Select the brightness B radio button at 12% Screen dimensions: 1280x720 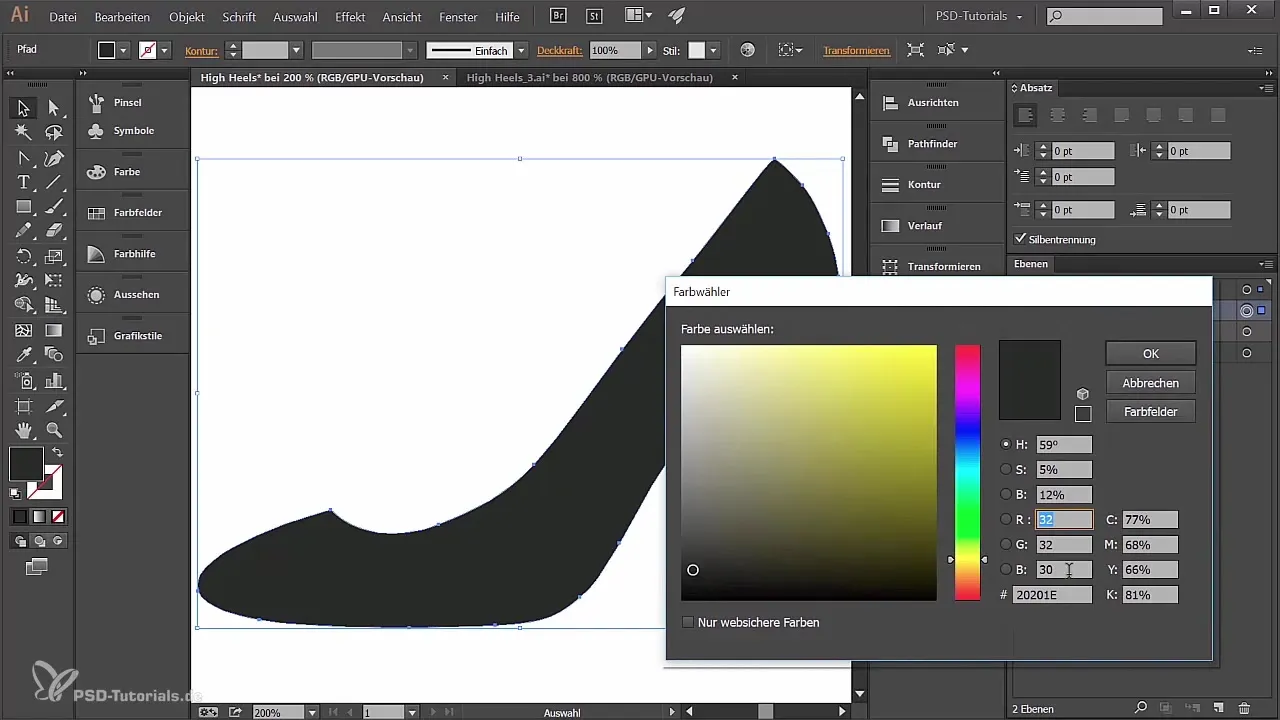[x=1006, y=494]
